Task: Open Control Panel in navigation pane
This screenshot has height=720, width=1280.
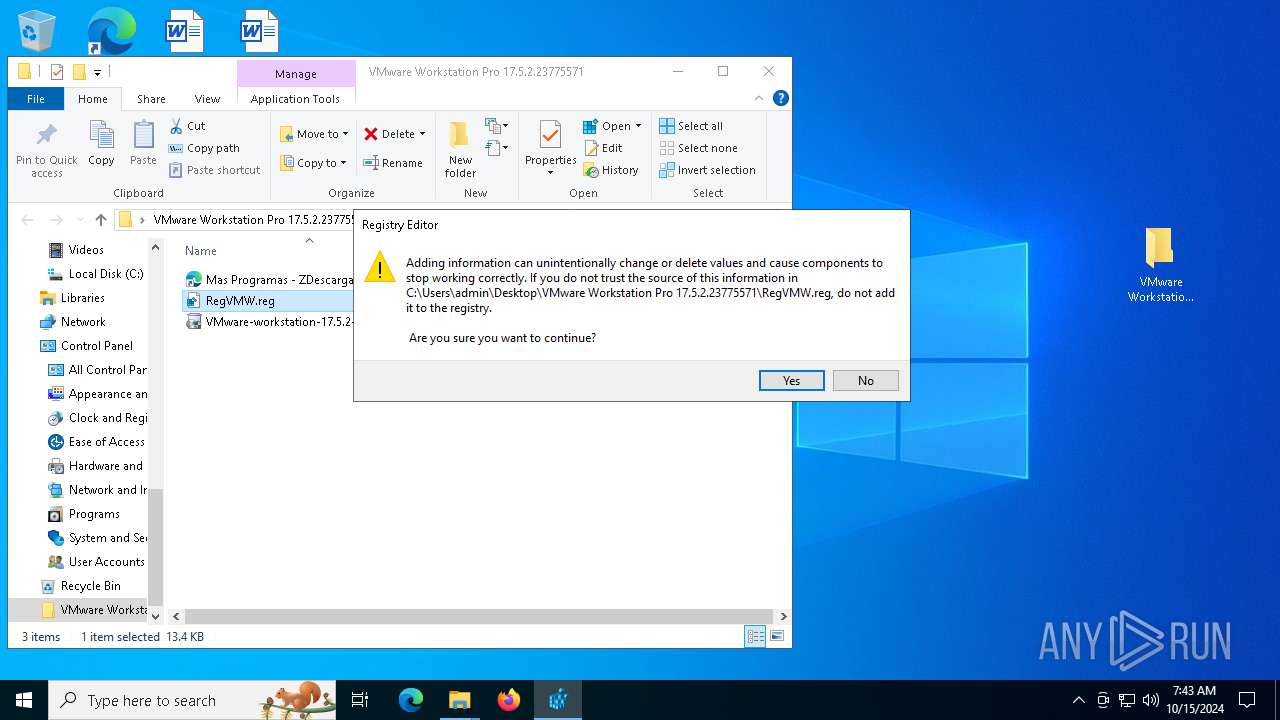Action: 97,346
